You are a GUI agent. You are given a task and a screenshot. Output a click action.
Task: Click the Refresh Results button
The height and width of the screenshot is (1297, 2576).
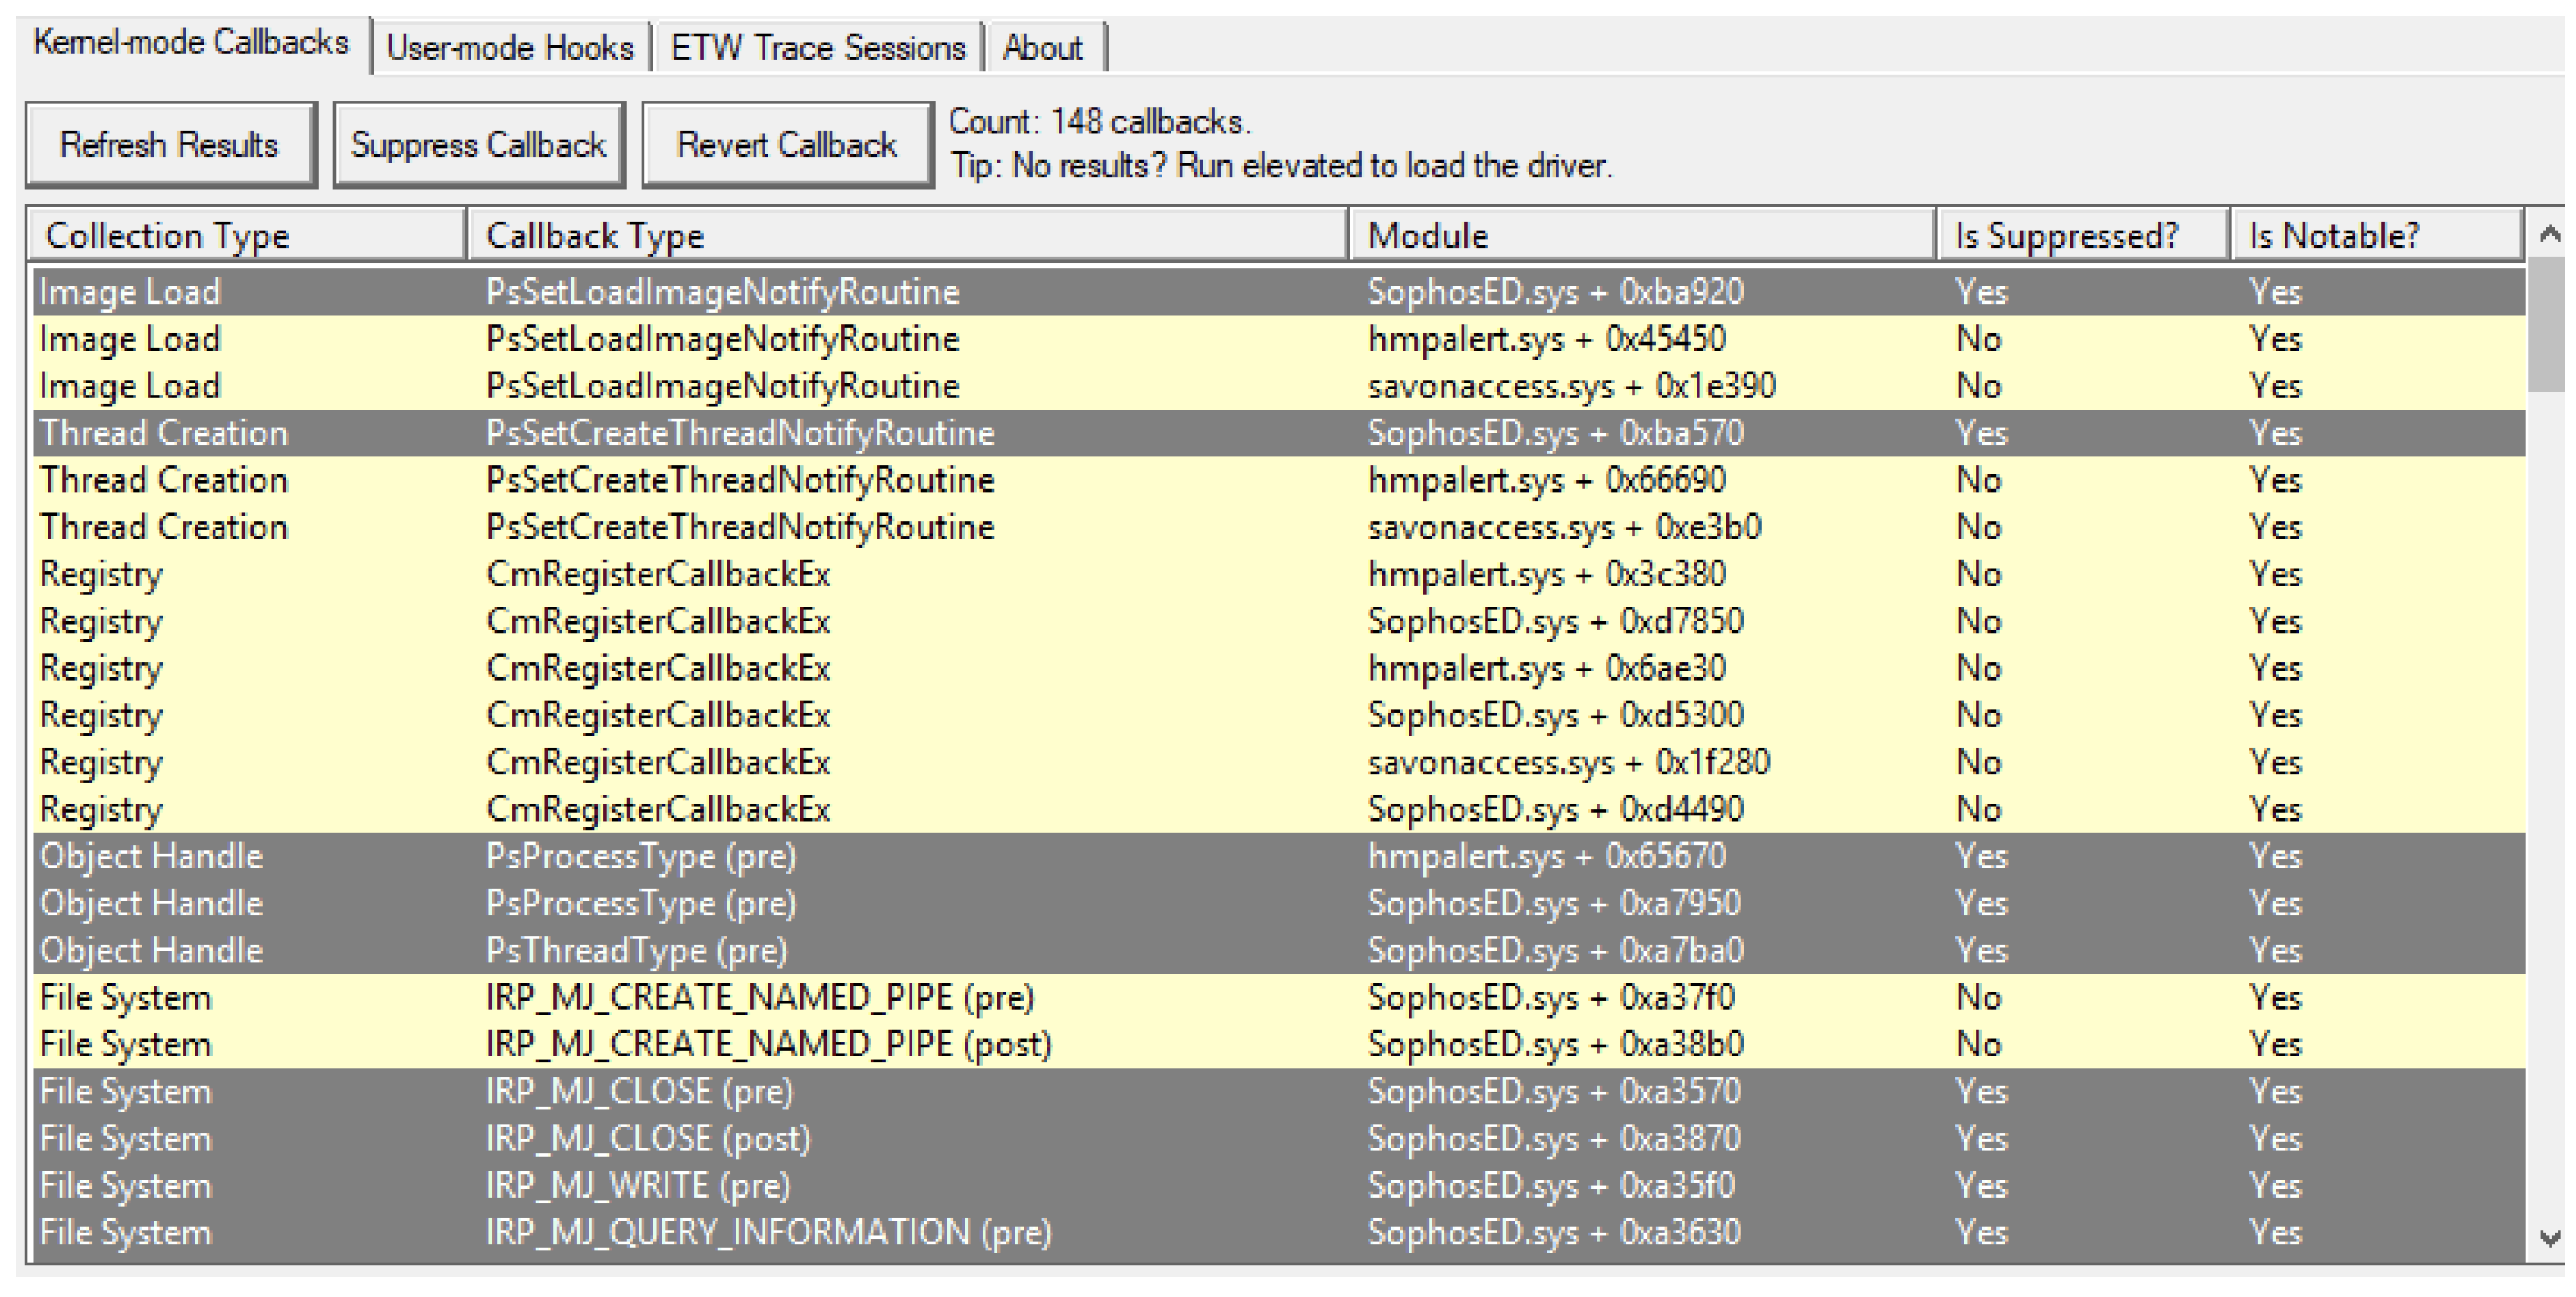pos(170,145)
